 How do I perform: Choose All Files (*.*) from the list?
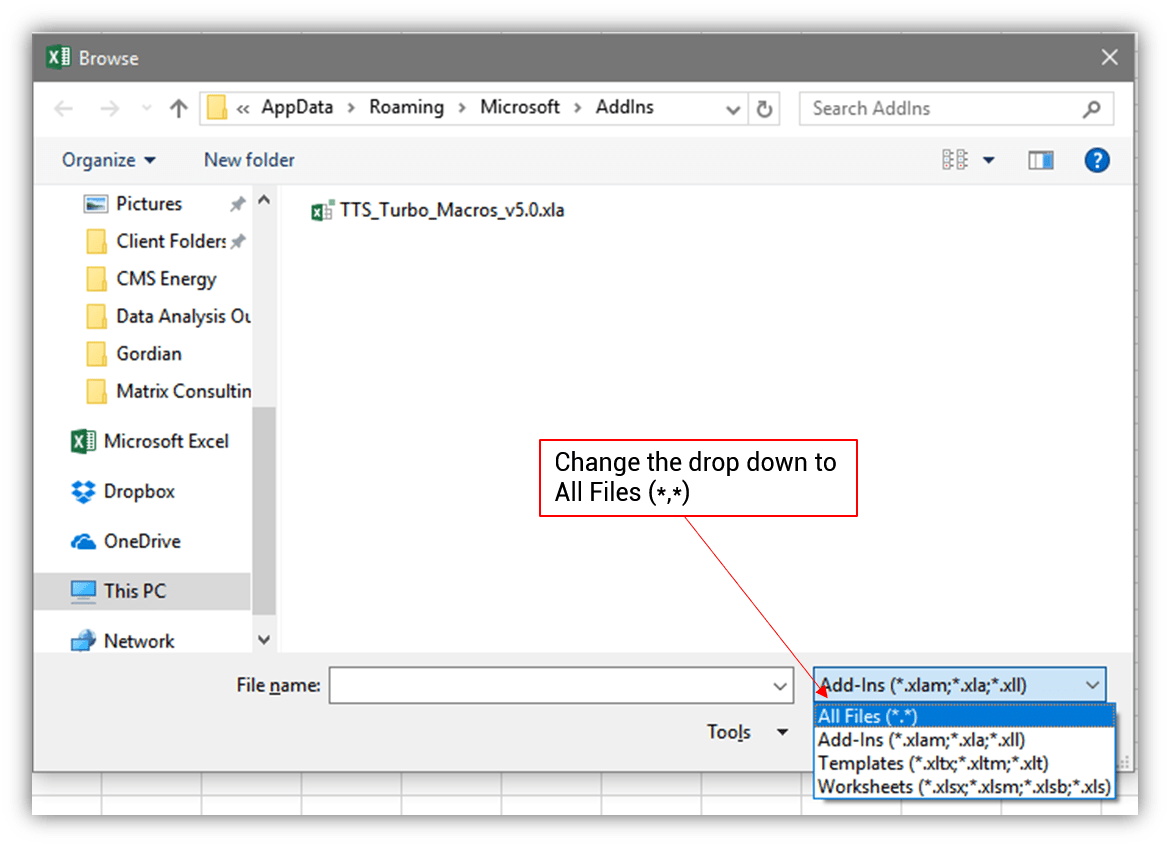(867, 716)
